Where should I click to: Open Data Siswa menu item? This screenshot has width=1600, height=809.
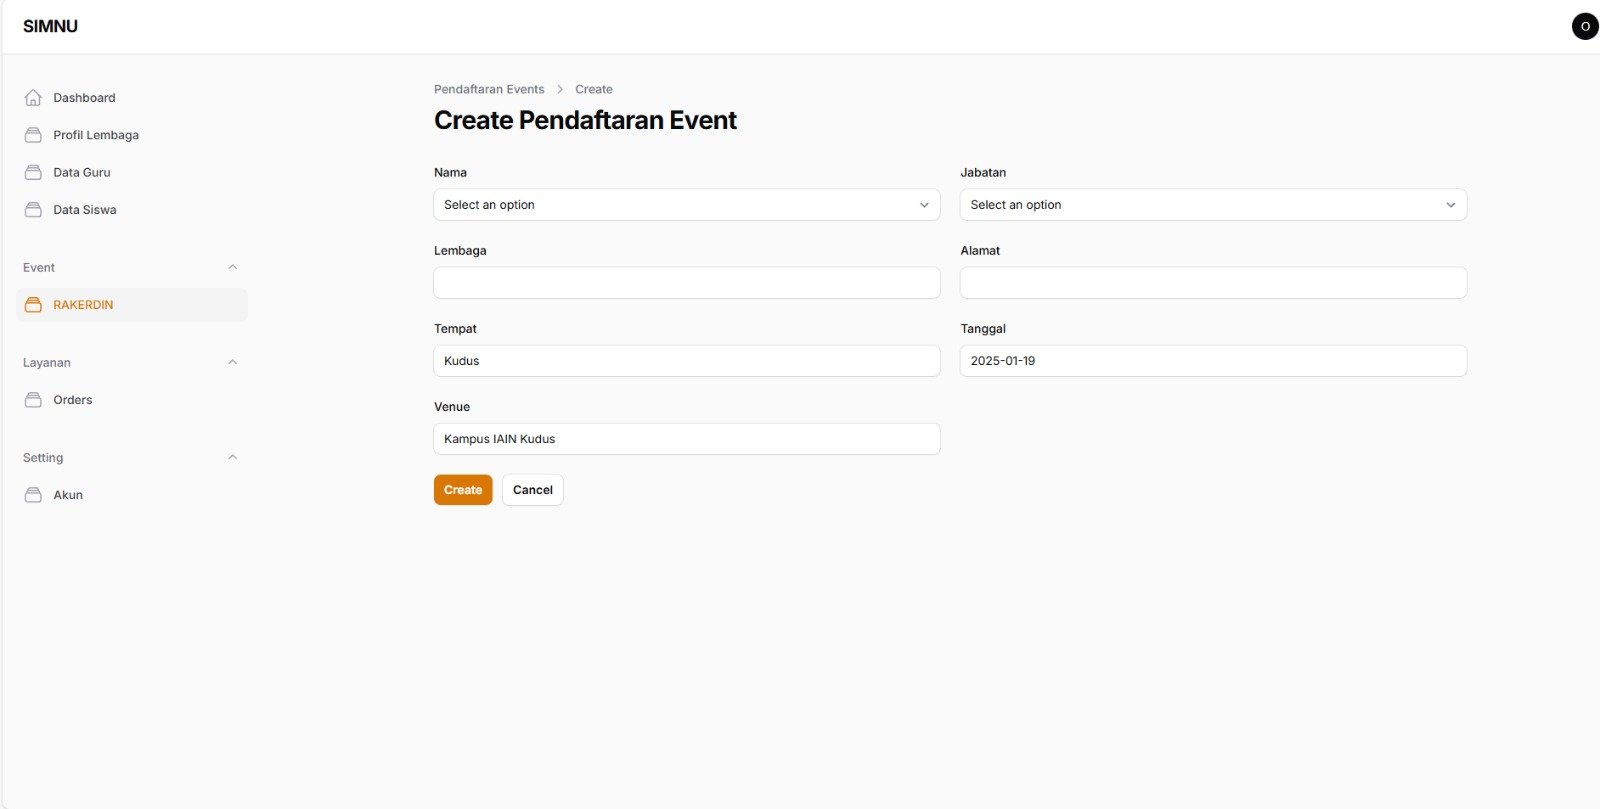(132, 210)
